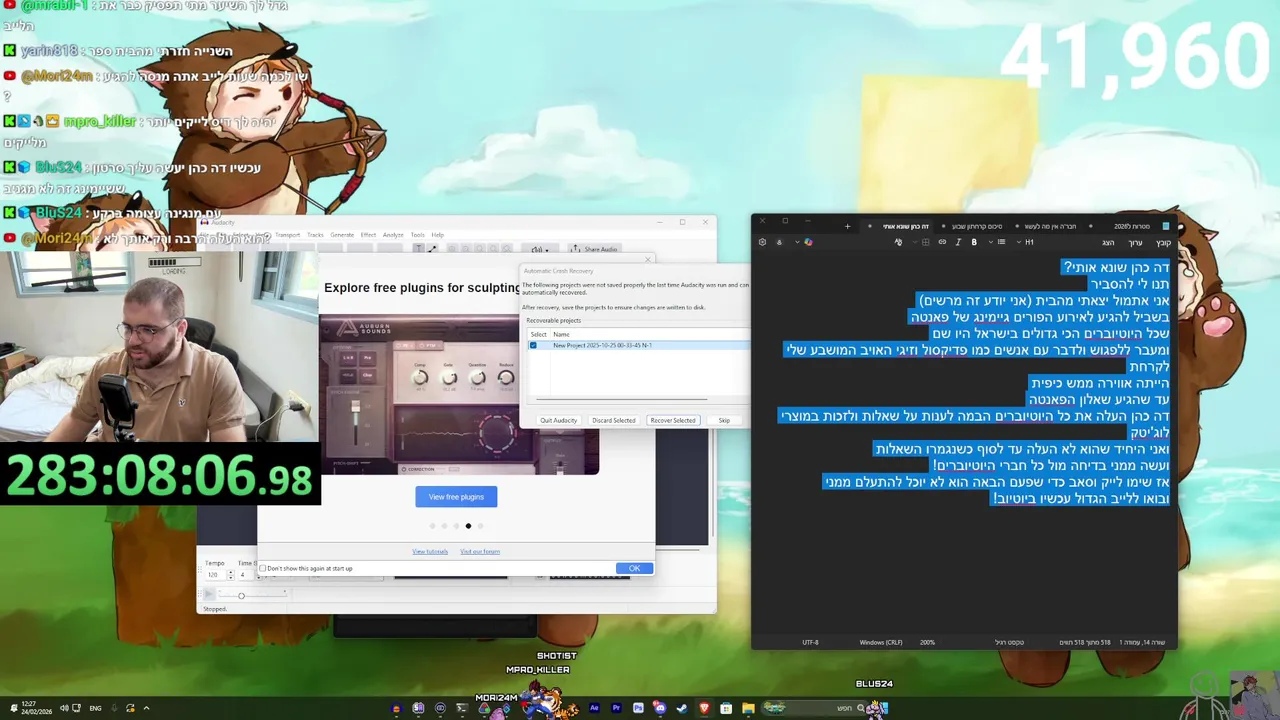Click Share Audio in Audacity toolbar
The image size is (1280, 720).
tap(594, 249)
